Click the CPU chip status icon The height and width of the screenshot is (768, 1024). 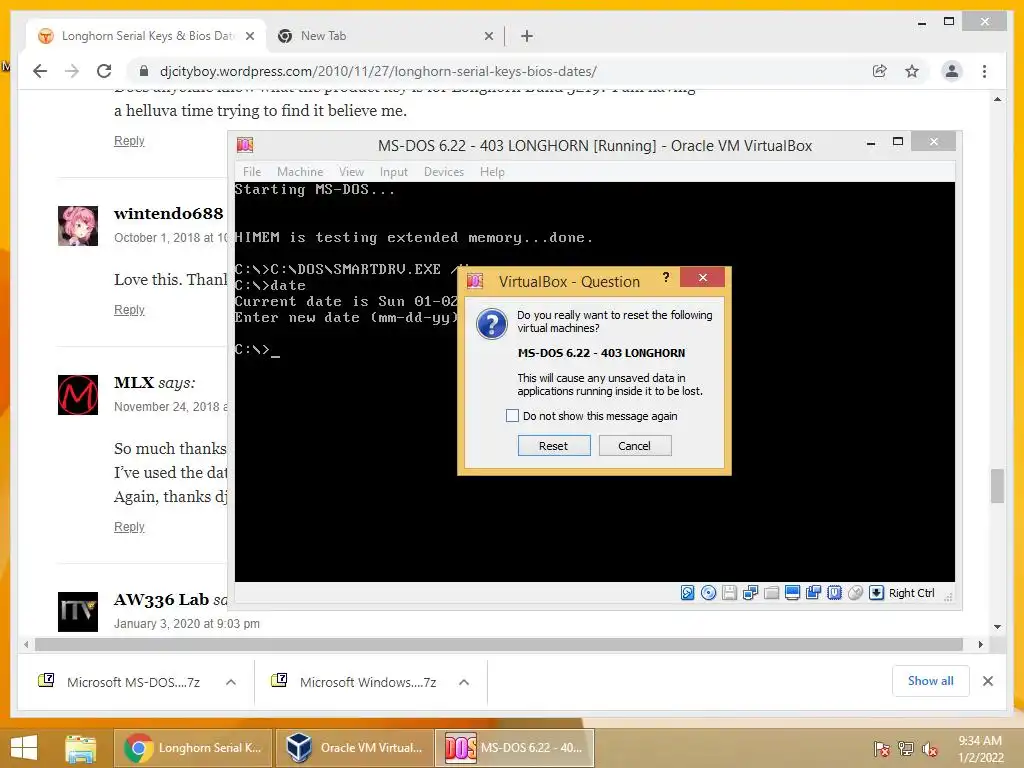point(834,593)
